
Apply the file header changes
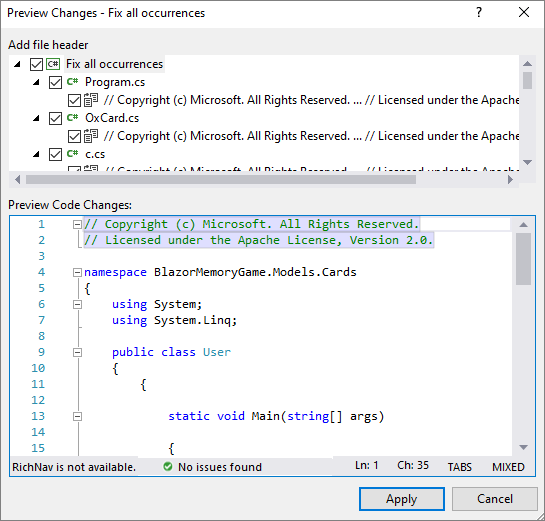pyautogui.click(x=401, y=499)
